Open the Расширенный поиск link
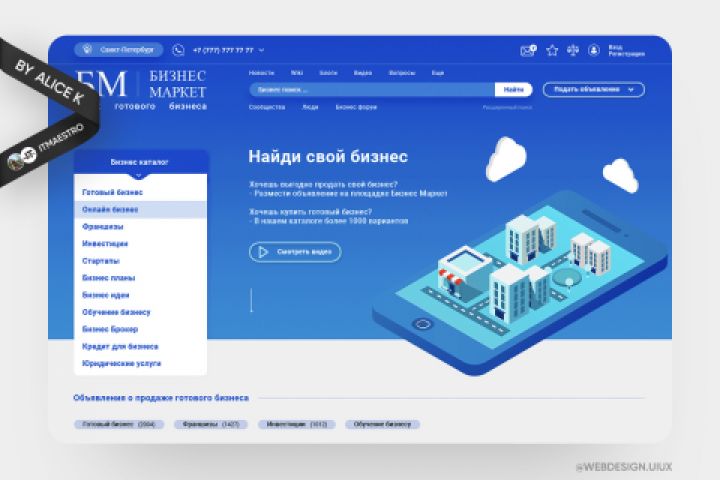Screen dimensions: 720x480 coord(507,107)
